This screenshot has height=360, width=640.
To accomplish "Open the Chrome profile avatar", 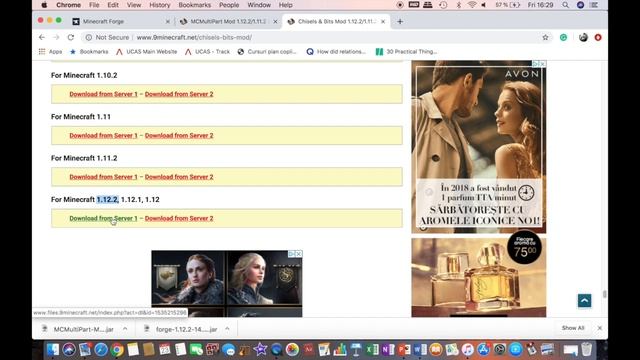I will pos(583,37).
